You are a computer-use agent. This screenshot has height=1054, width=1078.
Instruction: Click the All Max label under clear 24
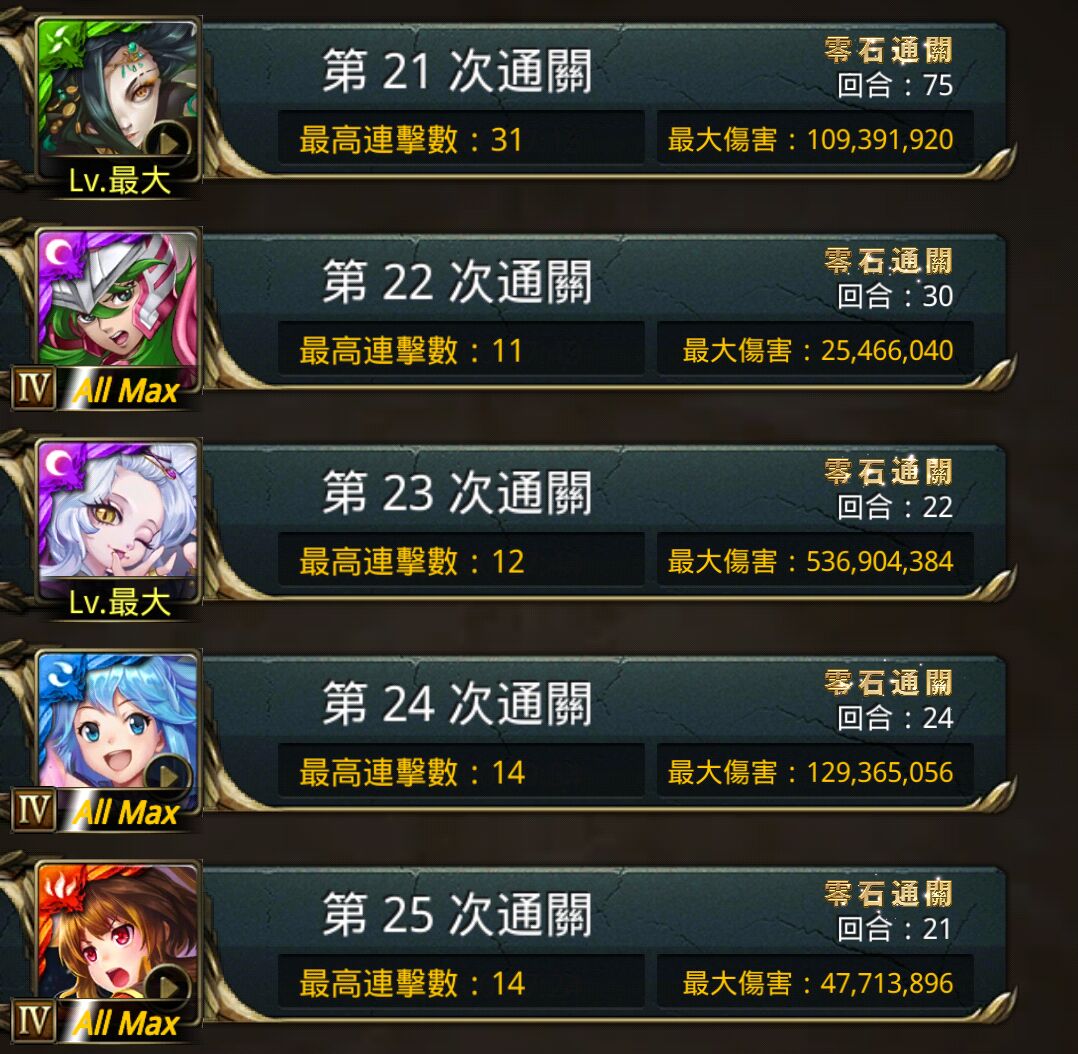tap(126, 813)
